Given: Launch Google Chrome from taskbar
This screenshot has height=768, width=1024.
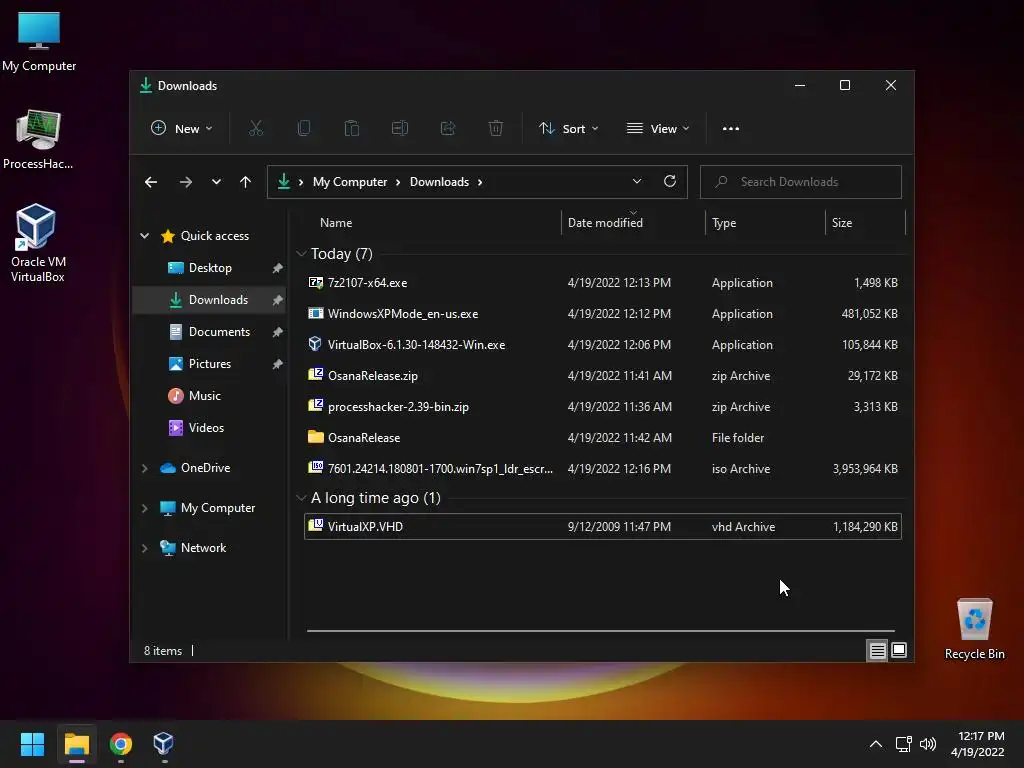Looking at the screenshot, I should (121, 744).
